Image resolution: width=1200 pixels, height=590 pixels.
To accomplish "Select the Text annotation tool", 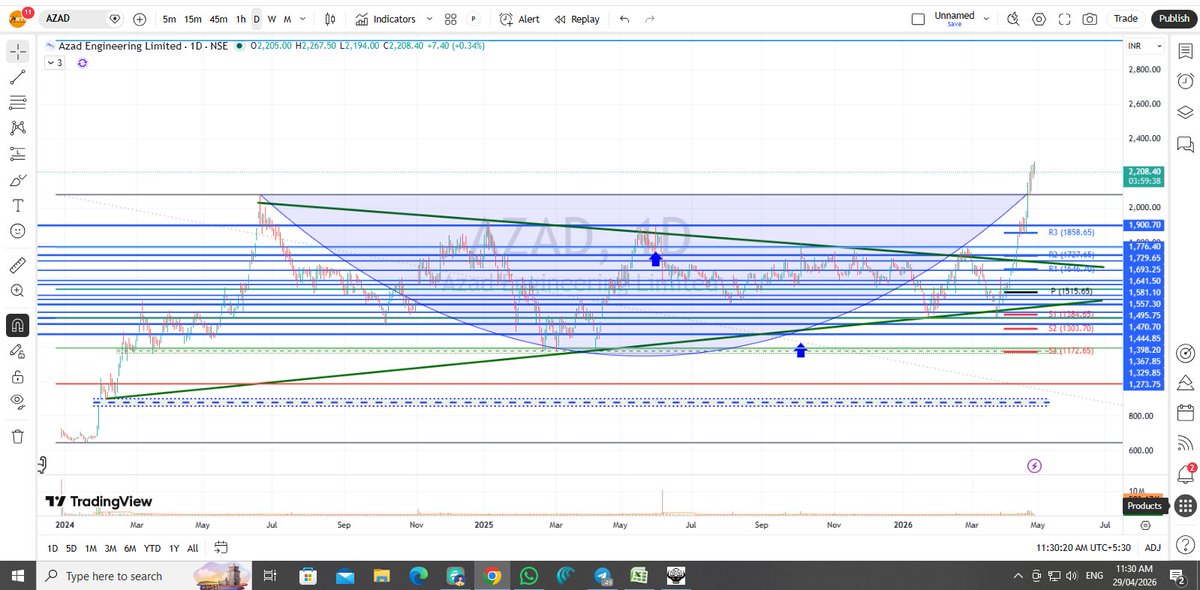I will point(17,205).
